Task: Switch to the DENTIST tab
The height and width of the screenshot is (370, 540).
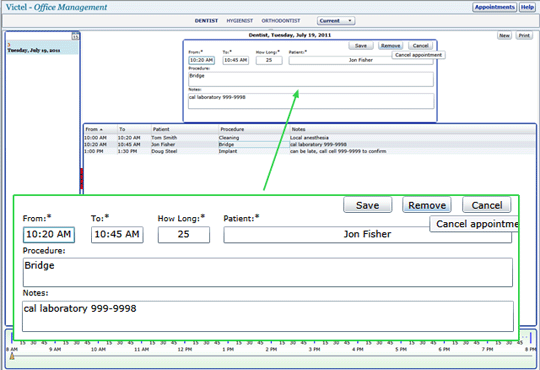Action: 206,21
